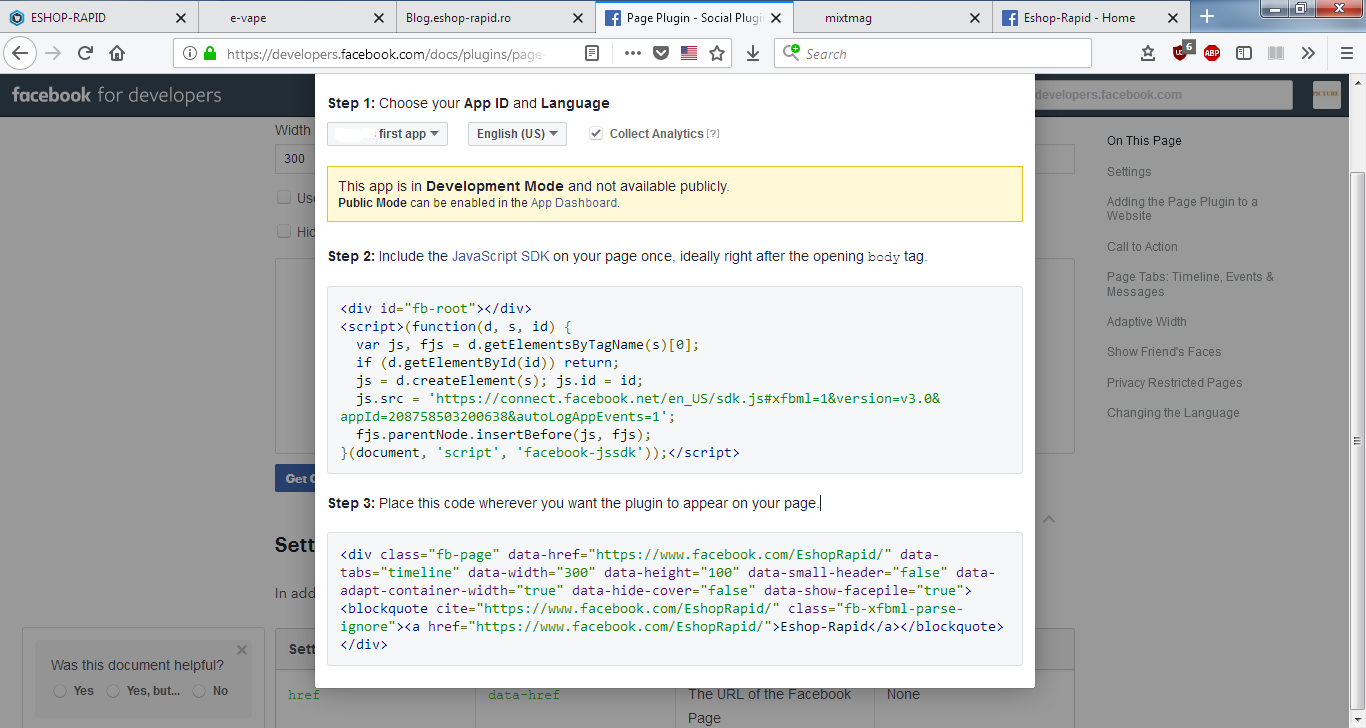Screen dimensions: 1366x728
Task: Click the Collect Analytics help [?] link
Action: coord(713,134)
